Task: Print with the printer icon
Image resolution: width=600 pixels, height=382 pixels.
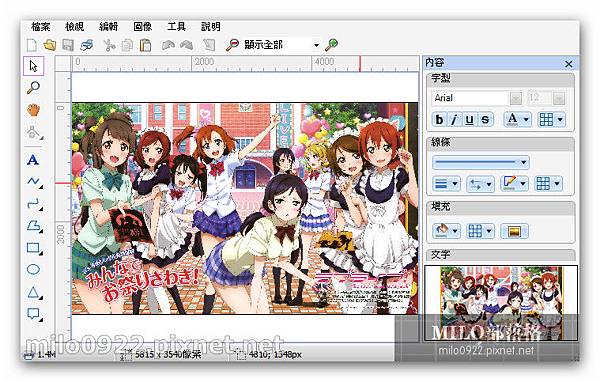Action: tap(87, 45)
